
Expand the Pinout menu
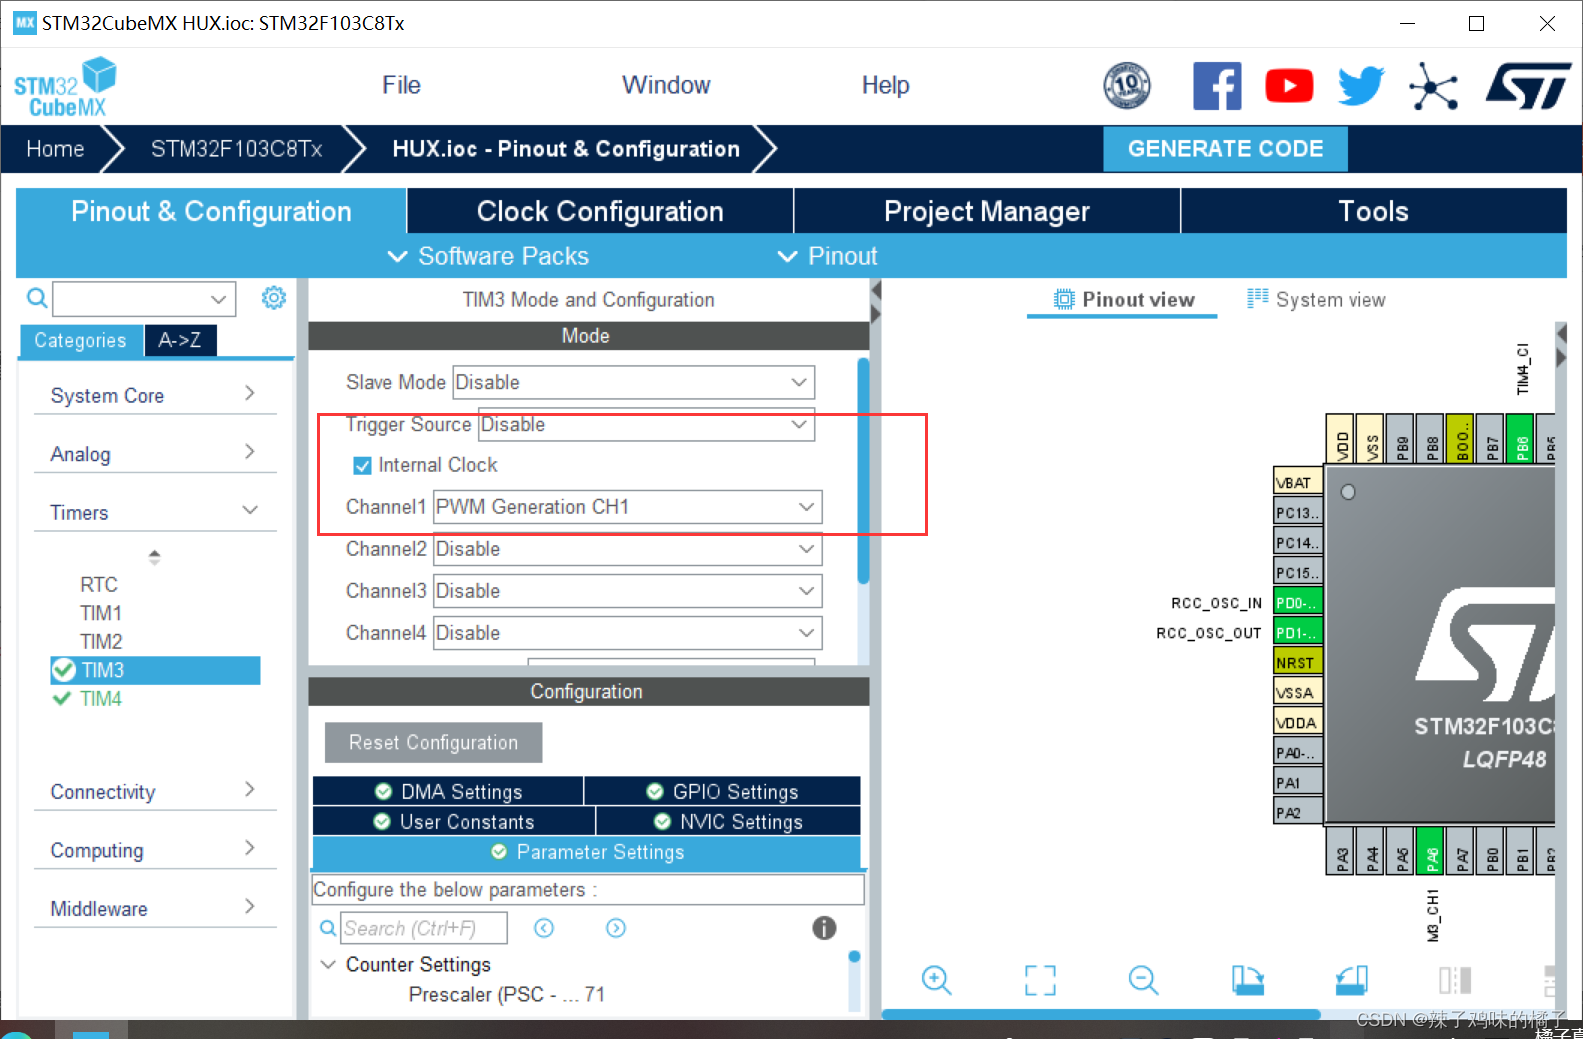pyautogui.click(x=828, y=256)
